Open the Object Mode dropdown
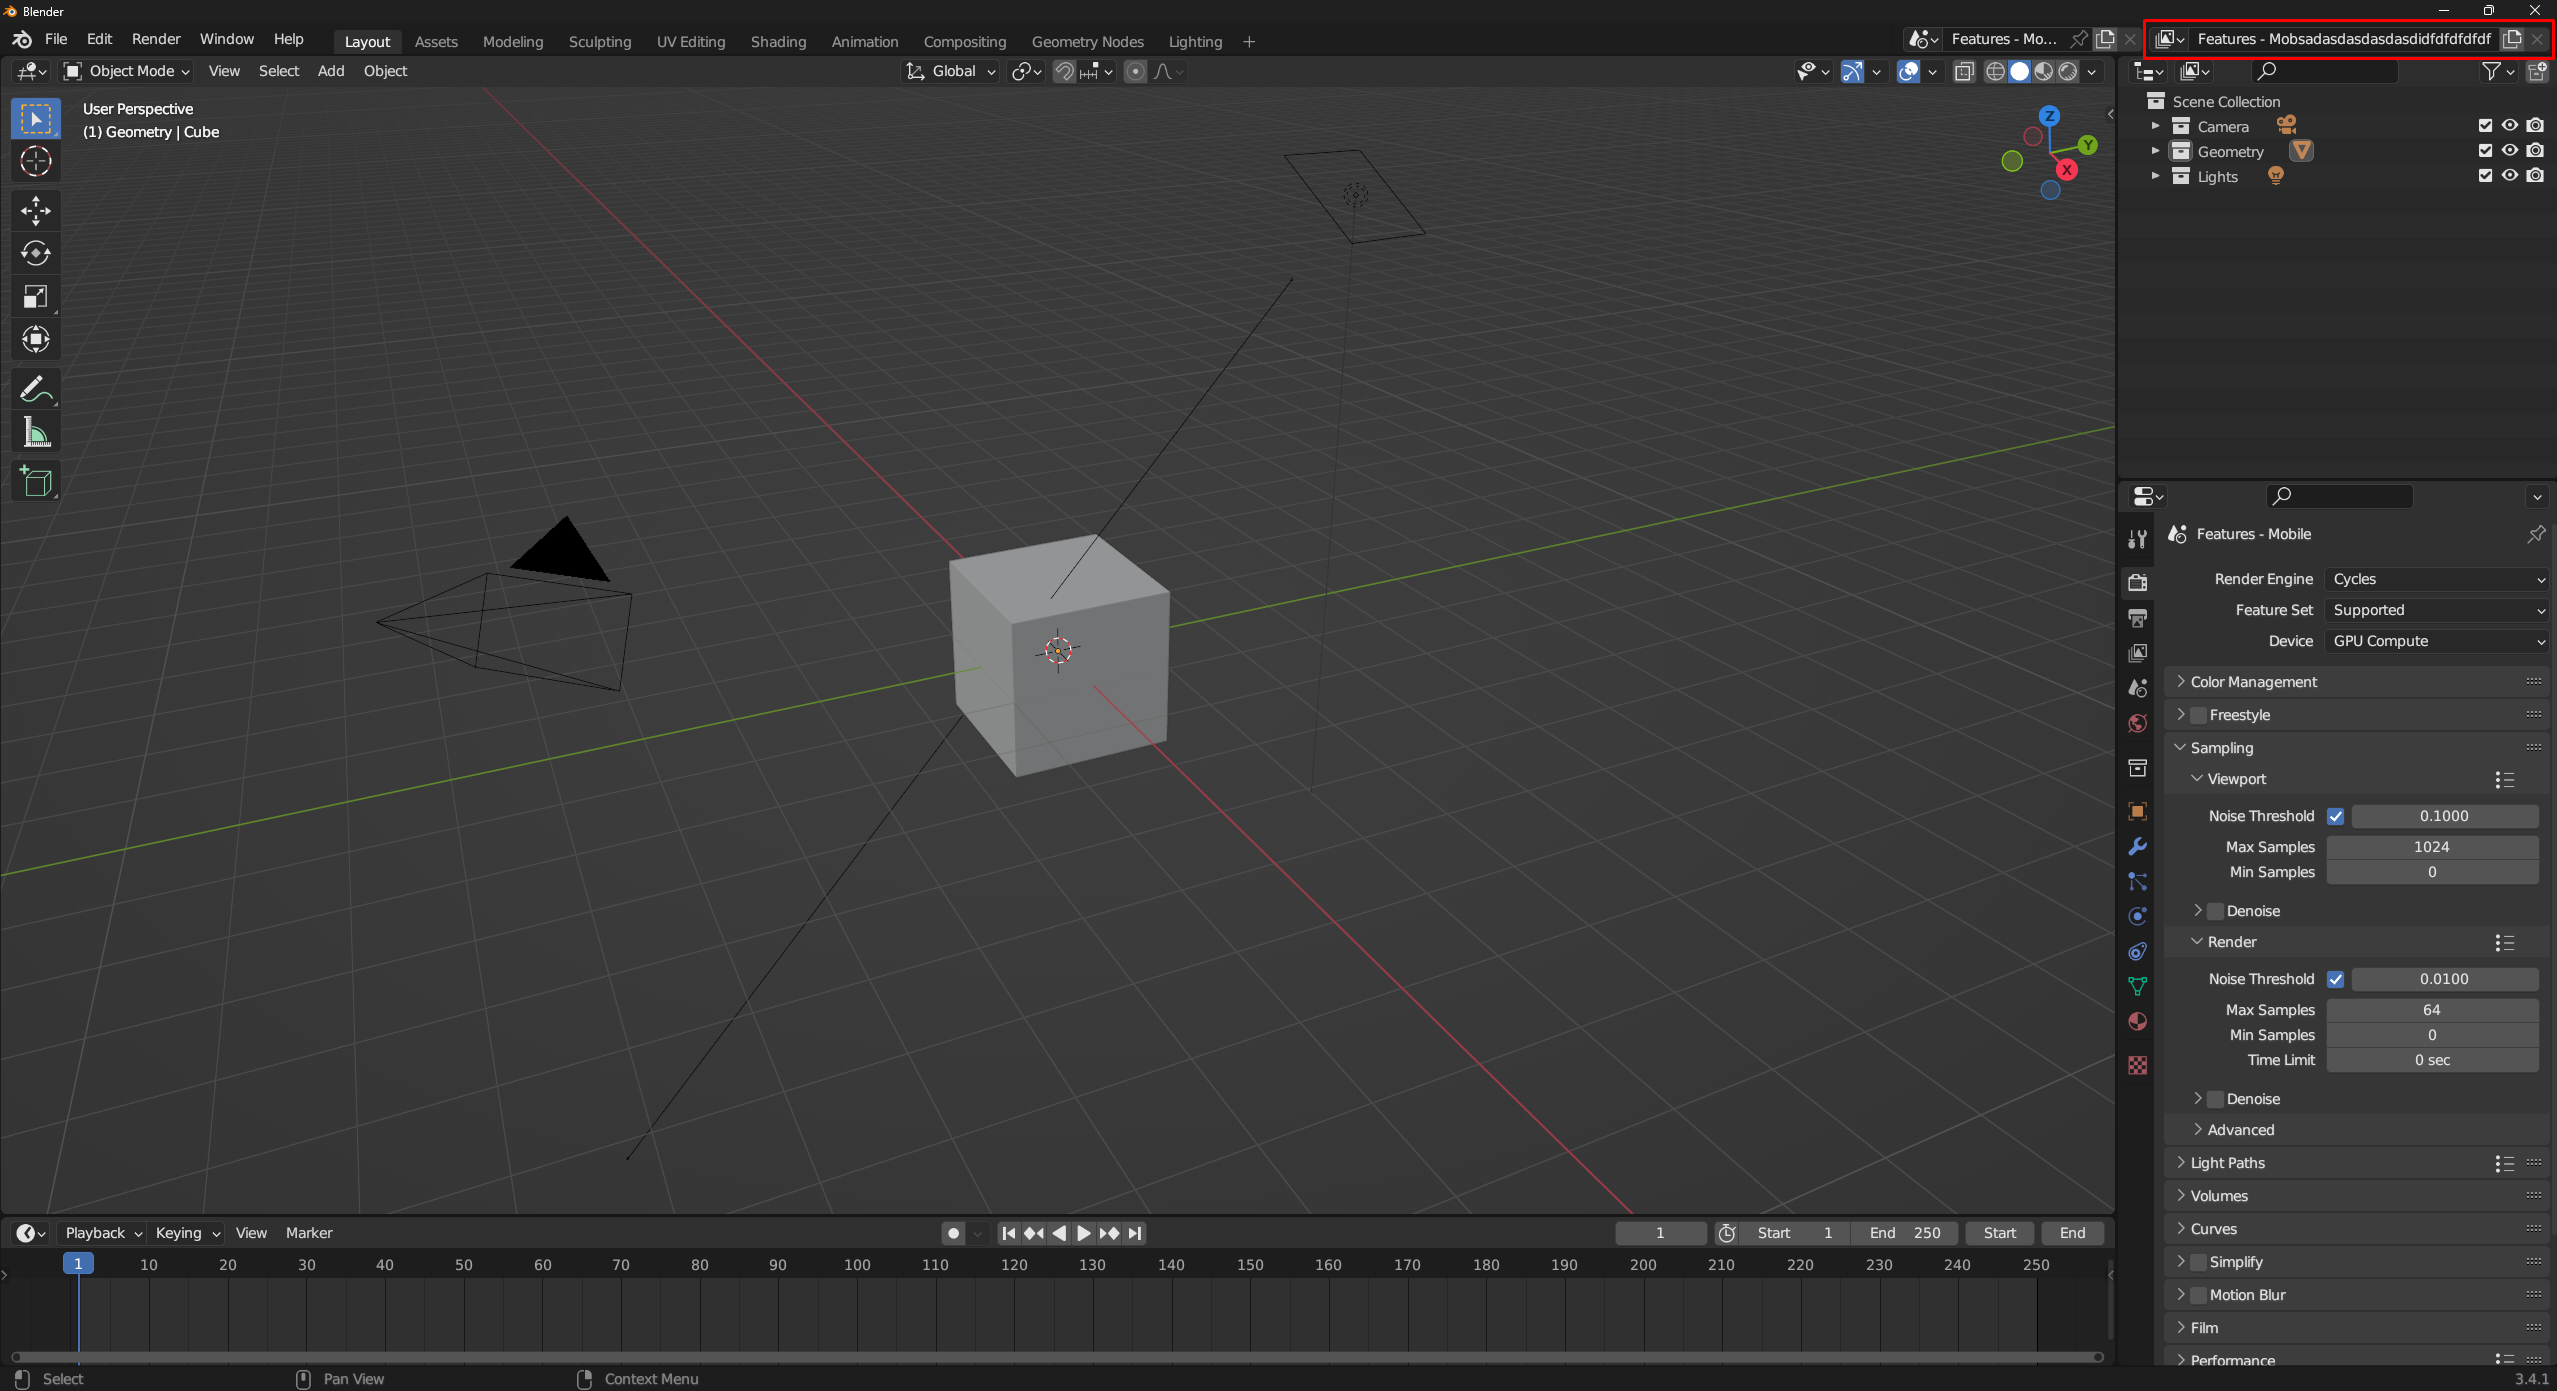The width and height of the screenshot is (2557, 1391). pos(127,71)
